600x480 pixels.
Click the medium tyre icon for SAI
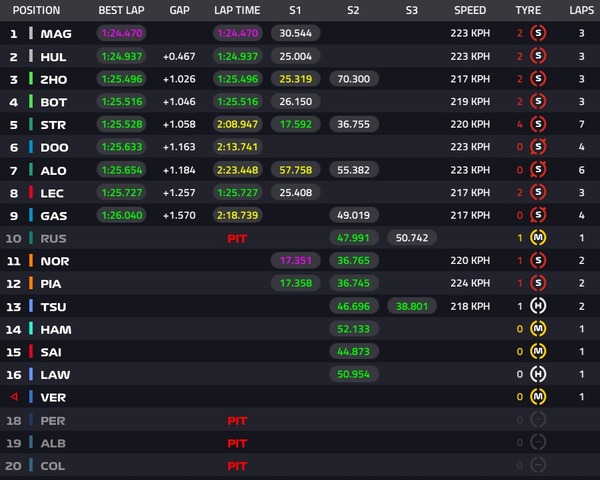pos(538,352)
